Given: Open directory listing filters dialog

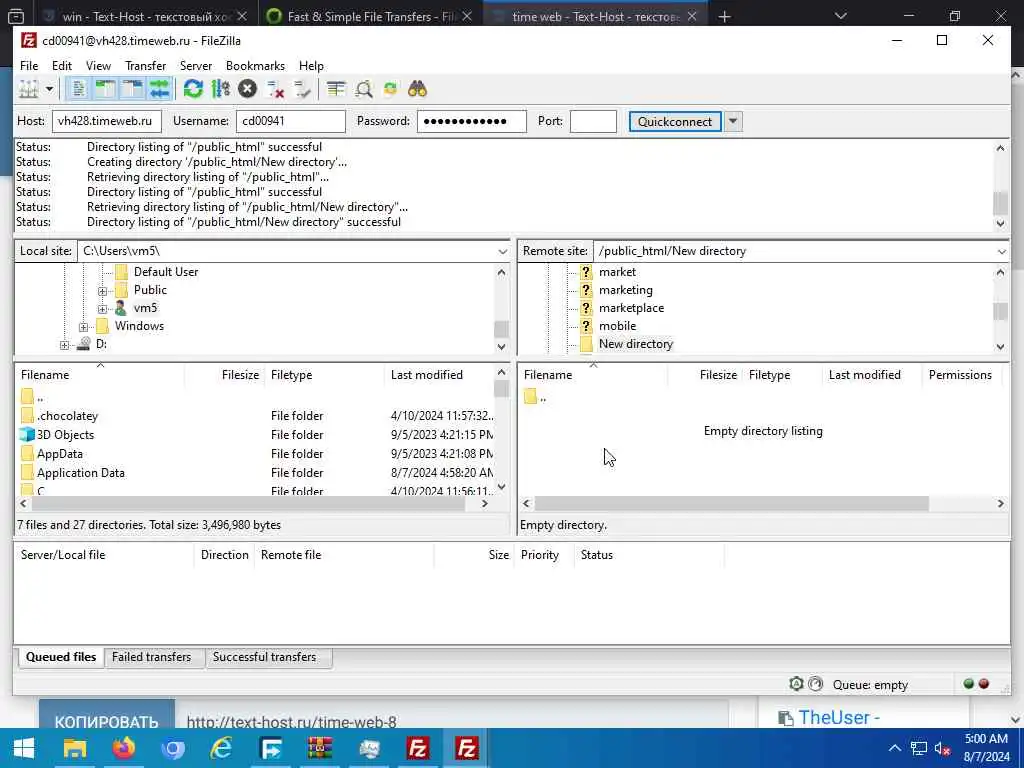Looking at the screenshot, I should click(336, 89).
